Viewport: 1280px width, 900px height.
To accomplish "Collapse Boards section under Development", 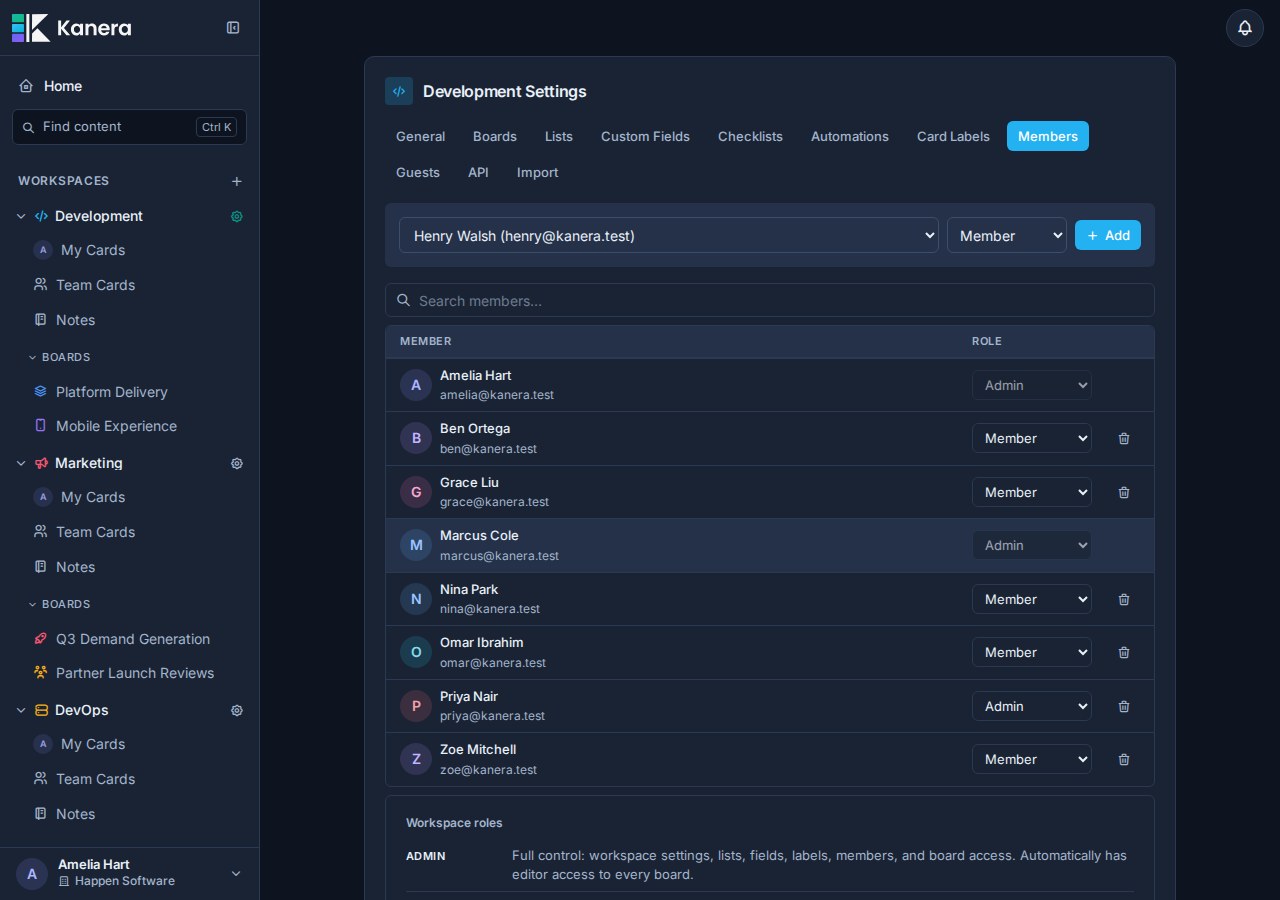I will 59,357.
